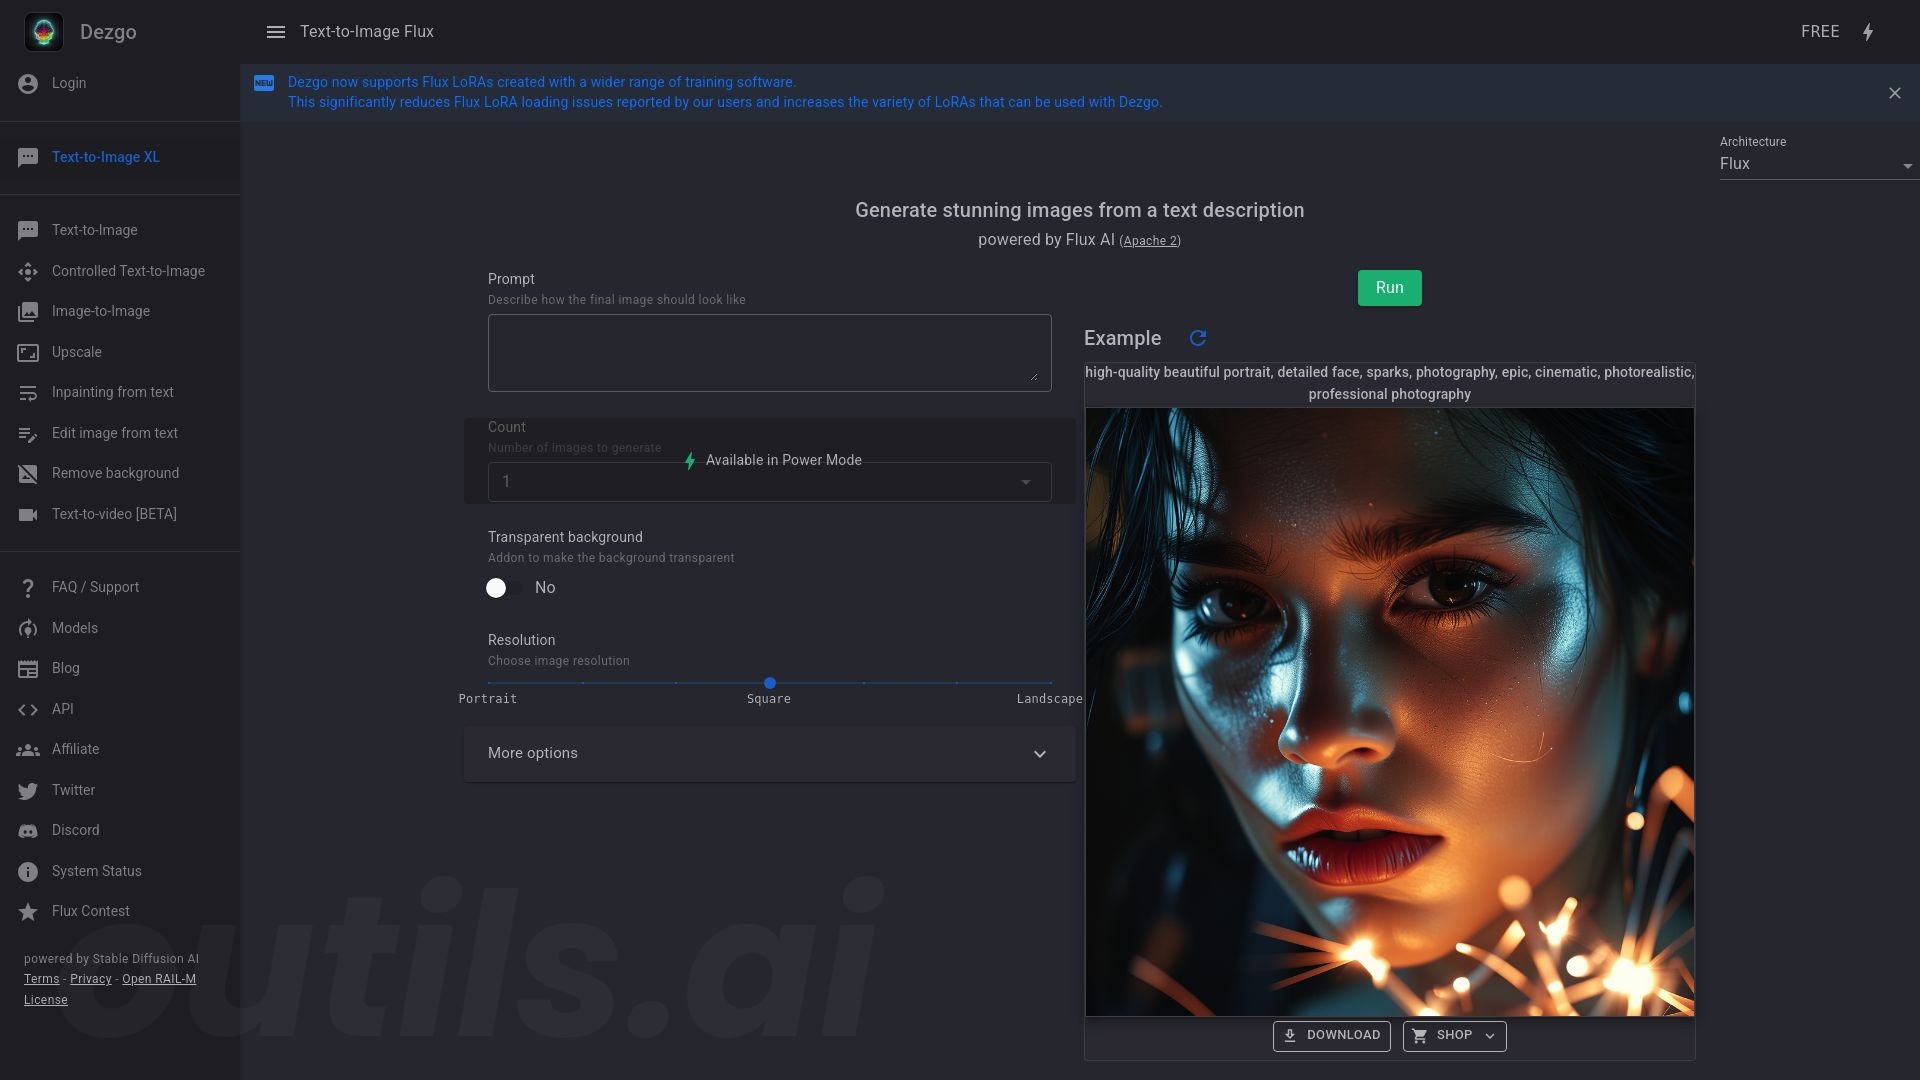Expand the More options section
Image resolution: width=1920 pixels, height=1080 pixels.
(x=769, y=753)
